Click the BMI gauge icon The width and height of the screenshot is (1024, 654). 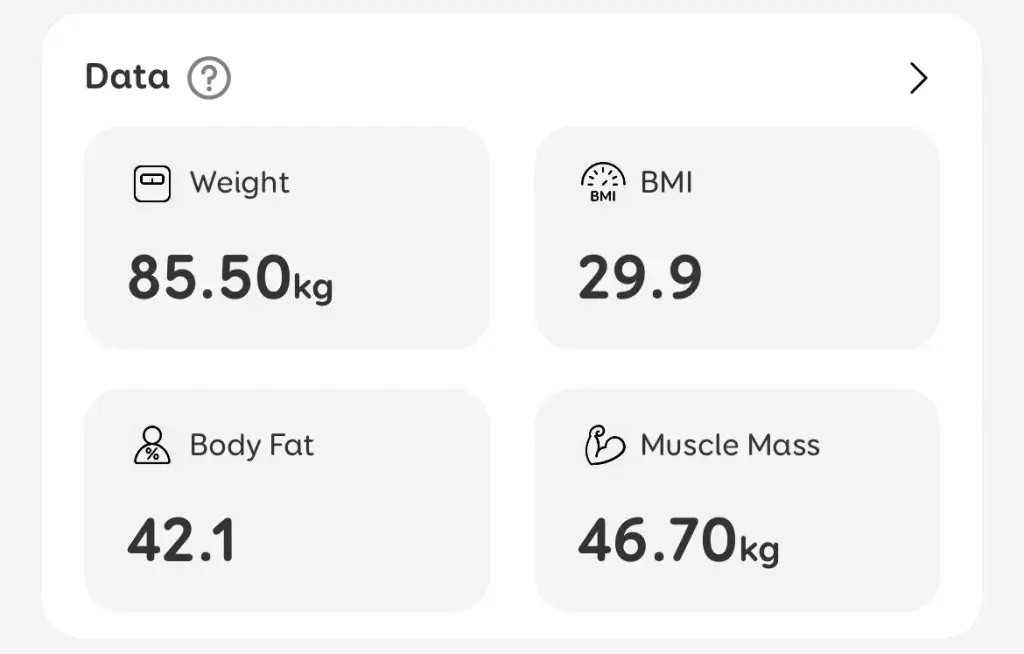tap(603, 183)
